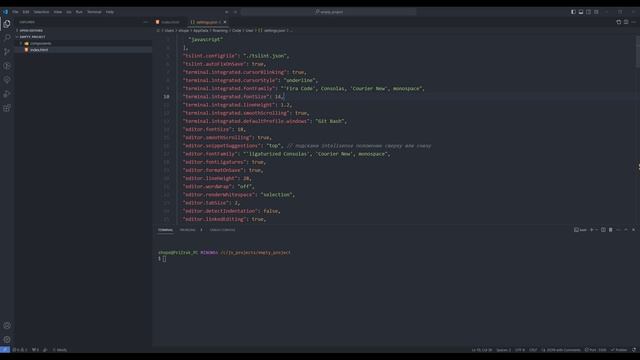Open Source Control view in activity bar

[7, 52]
